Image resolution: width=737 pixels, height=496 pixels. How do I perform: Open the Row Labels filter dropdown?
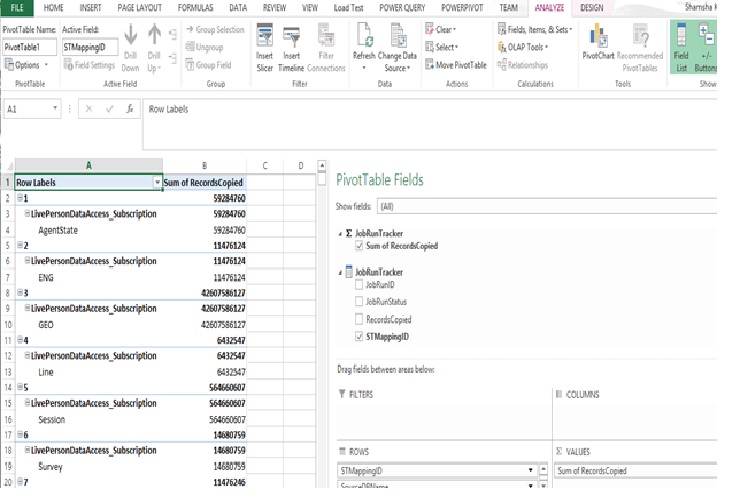[x=157, y=182]
